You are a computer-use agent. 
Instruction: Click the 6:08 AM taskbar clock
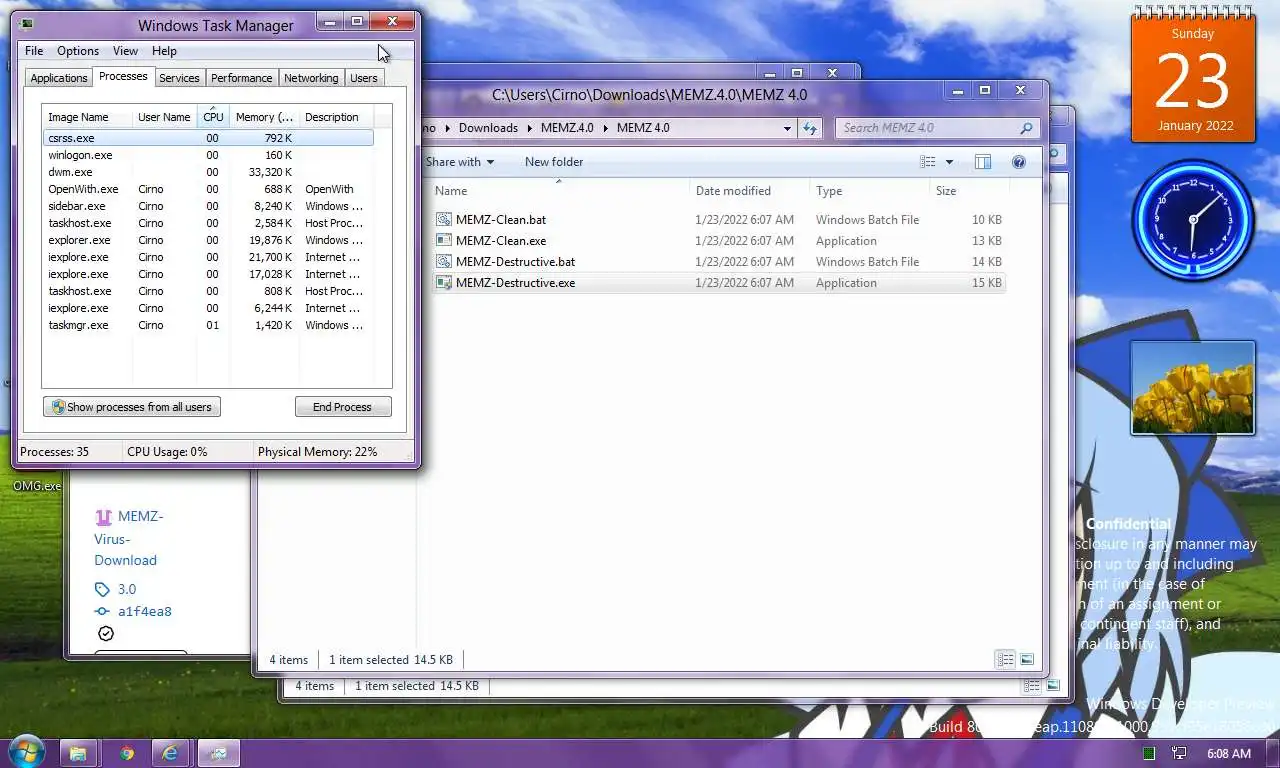1228,753
